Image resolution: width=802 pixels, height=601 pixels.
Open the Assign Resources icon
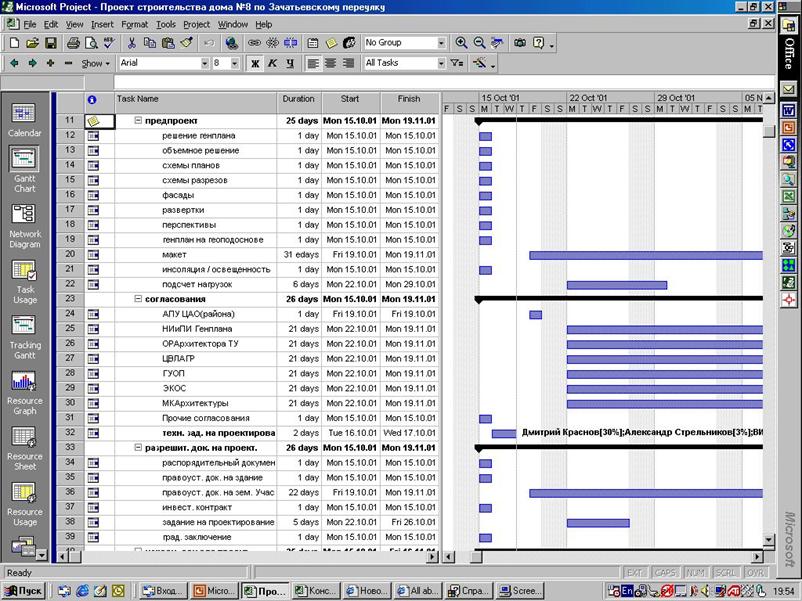click(349, 43)
